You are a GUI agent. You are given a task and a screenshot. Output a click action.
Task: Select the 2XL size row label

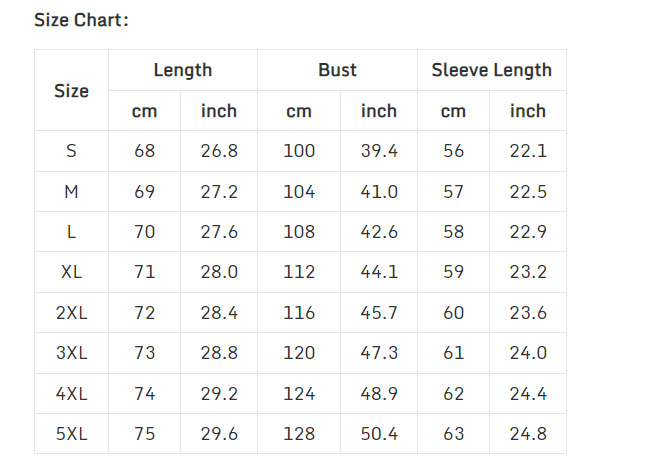coord(71,313)
